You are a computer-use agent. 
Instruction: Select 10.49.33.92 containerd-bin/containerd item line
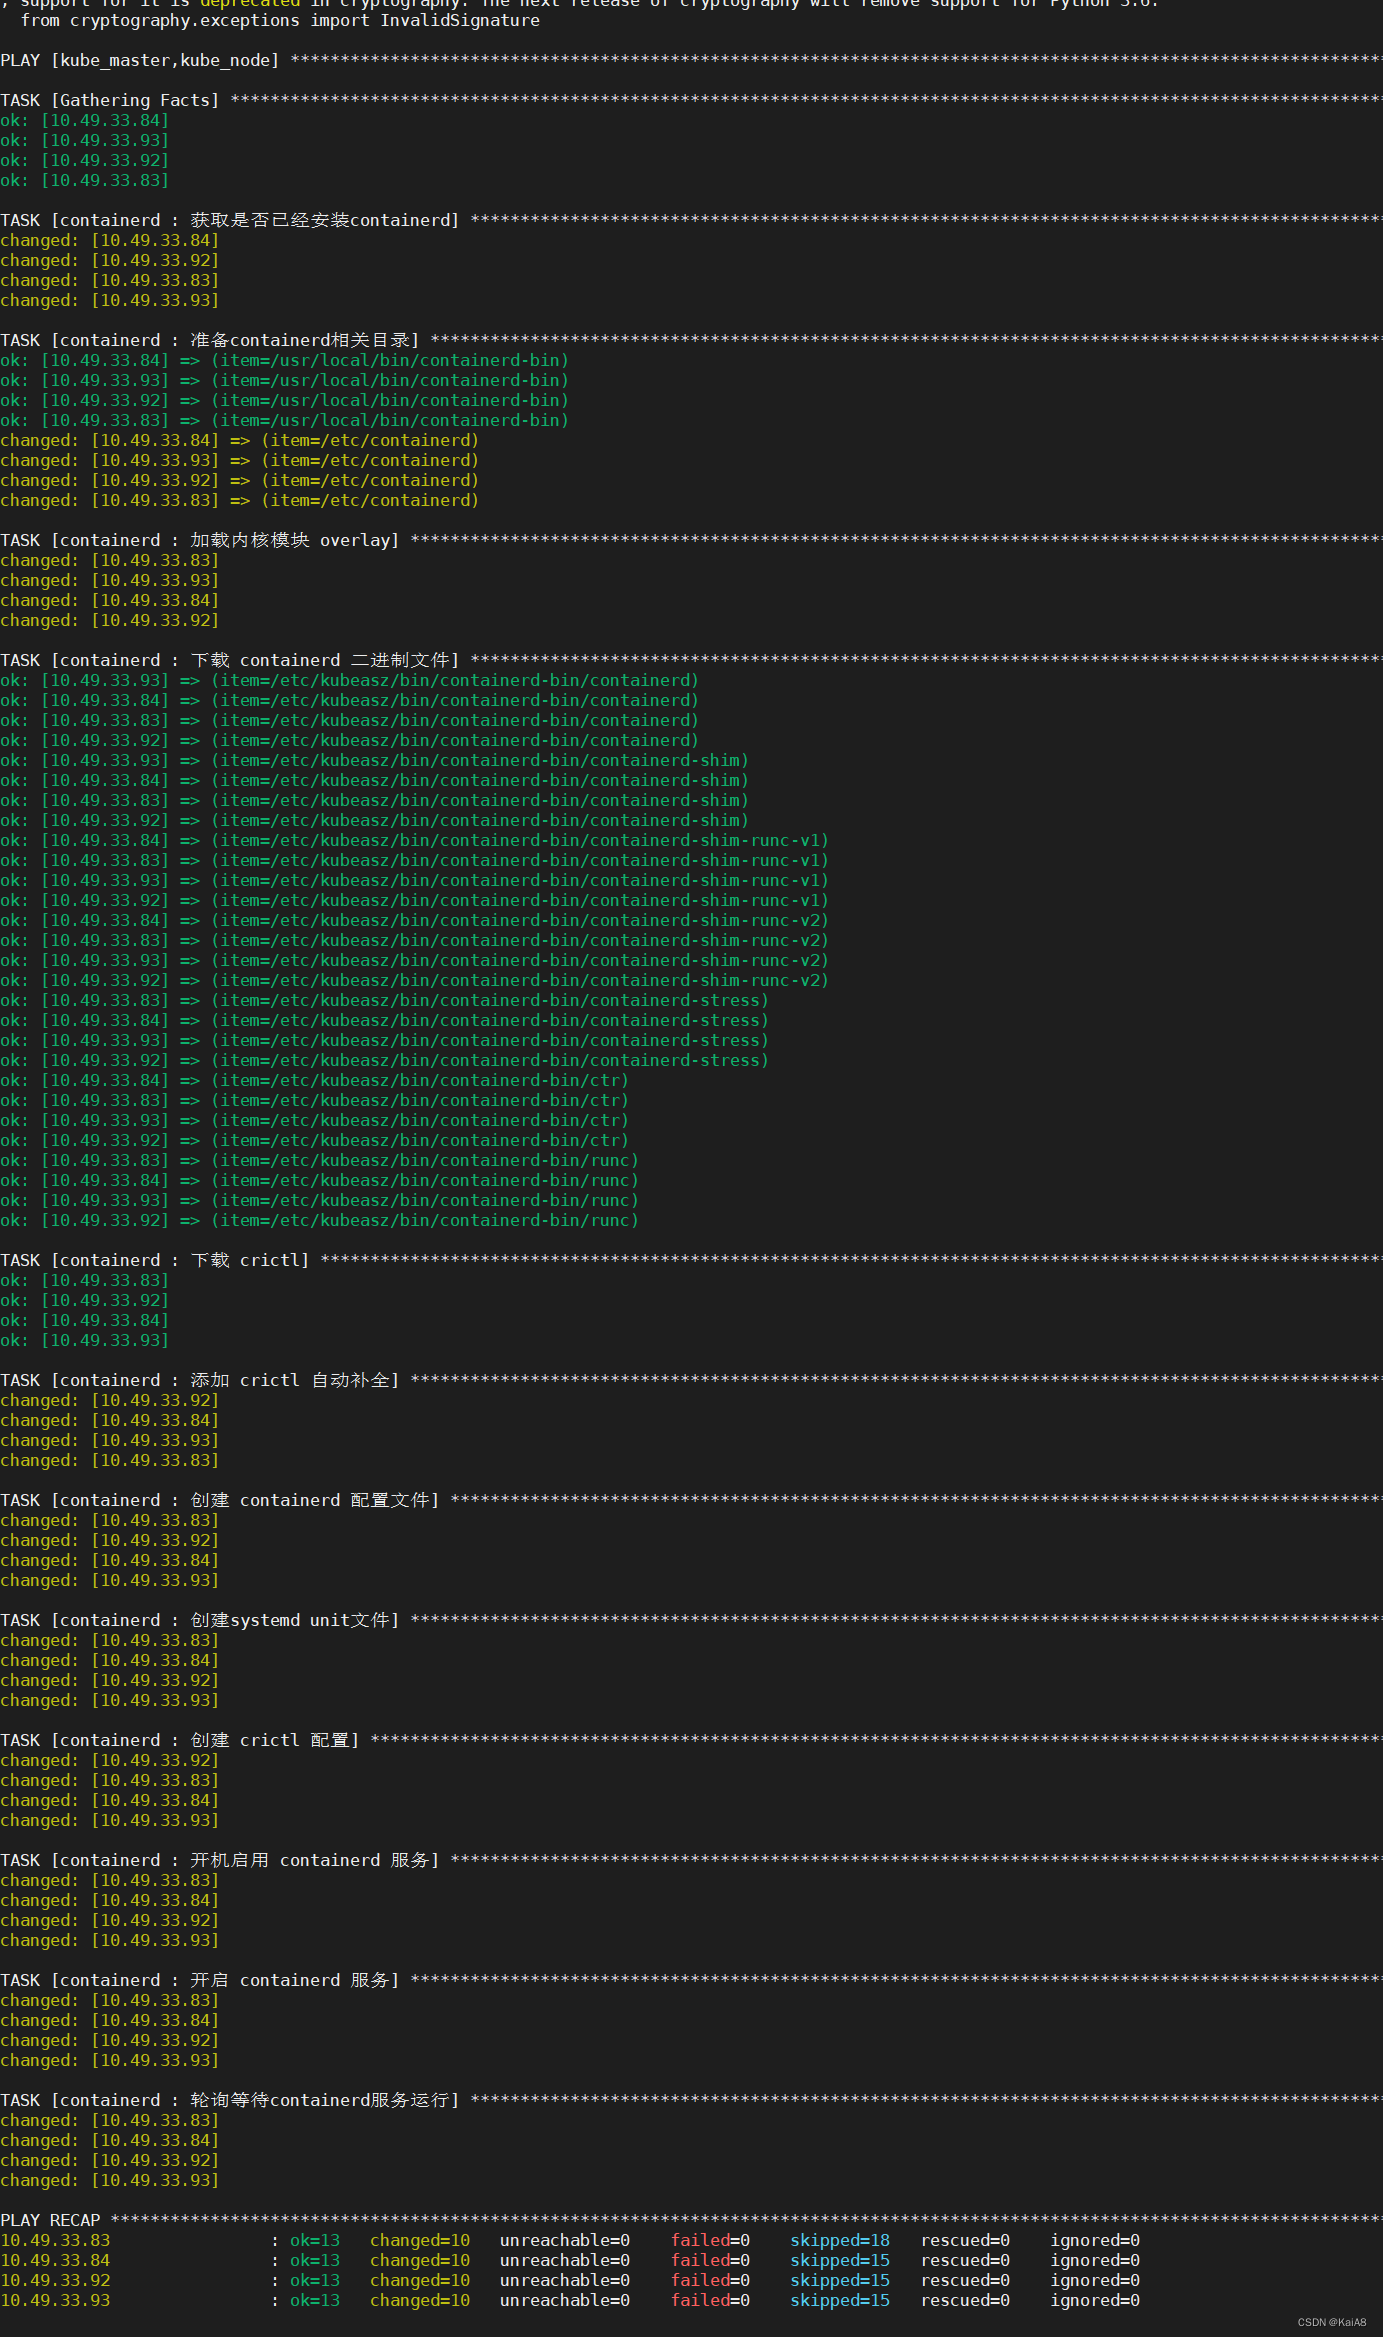click(350, 740)
